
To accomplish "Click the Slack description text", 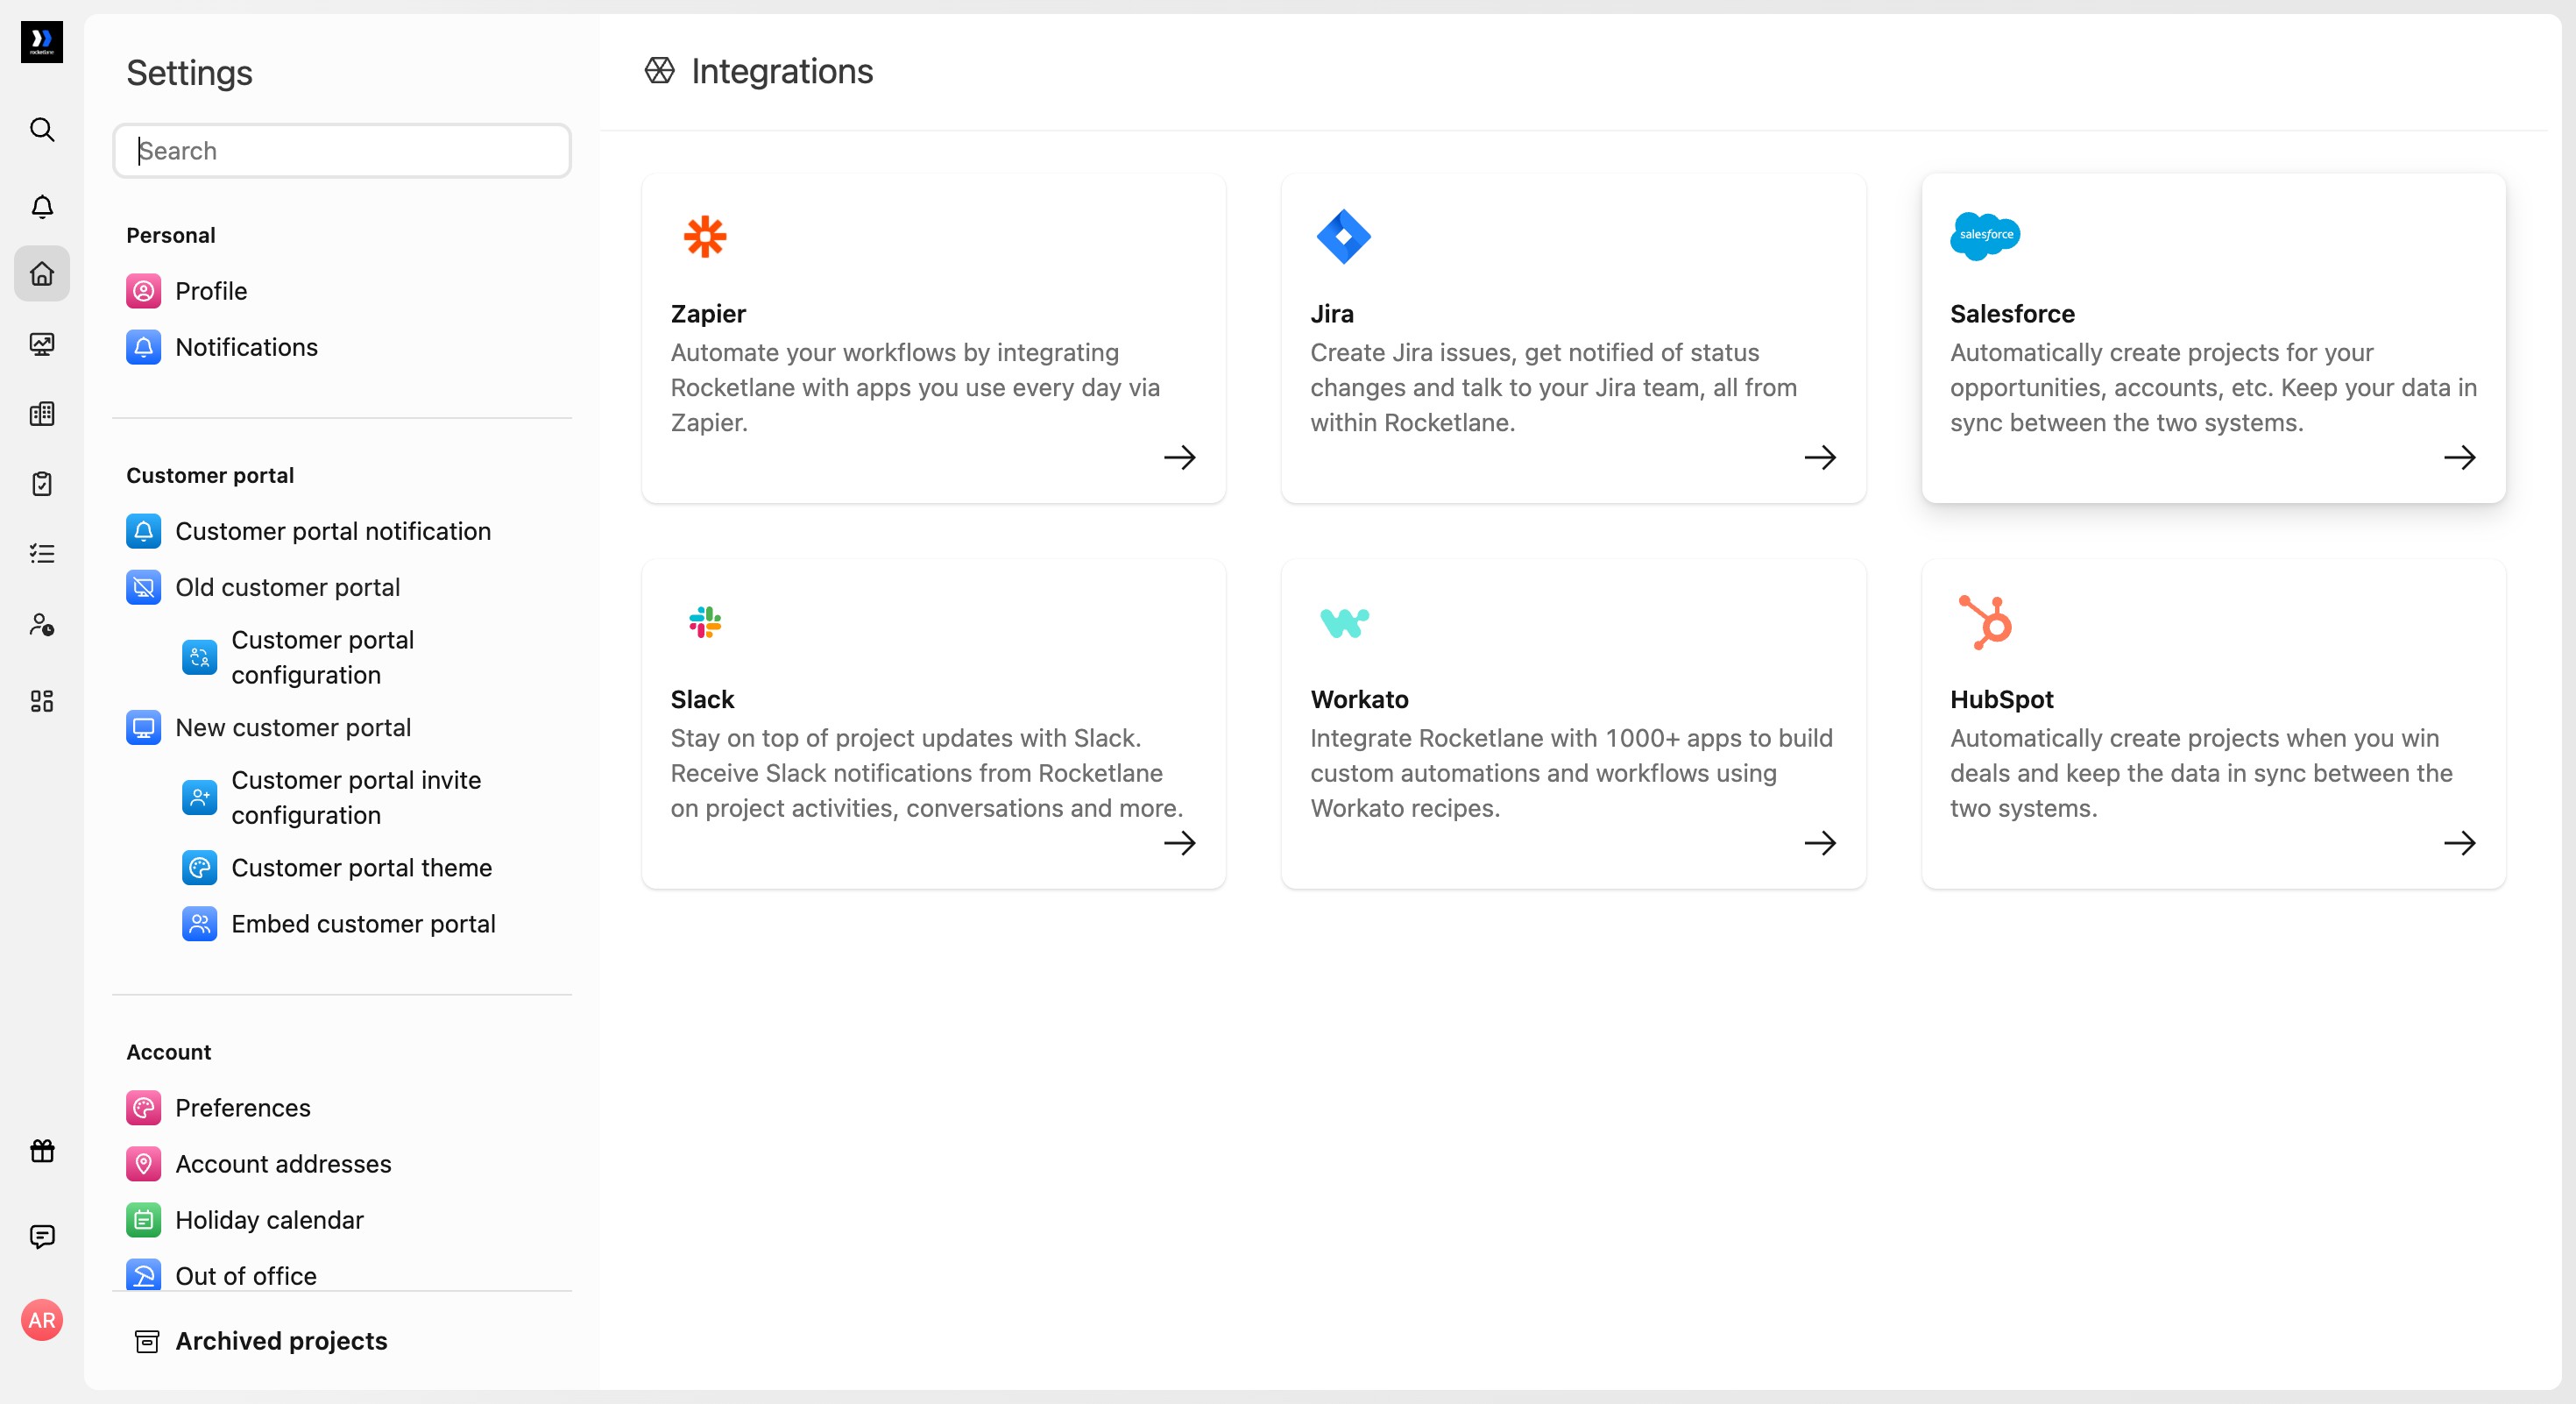I will click(x=927, y=773).
